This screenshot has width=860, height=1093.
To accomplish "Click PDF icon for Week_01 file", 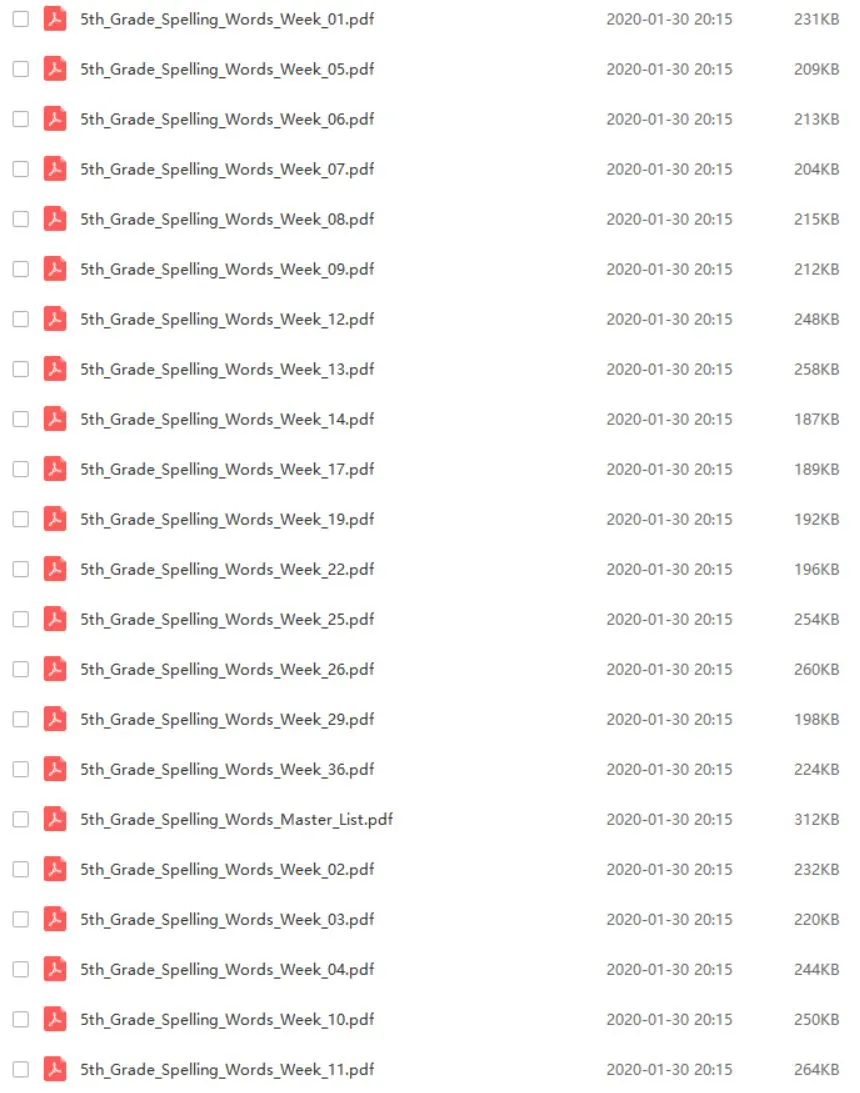I will (55, 19).
